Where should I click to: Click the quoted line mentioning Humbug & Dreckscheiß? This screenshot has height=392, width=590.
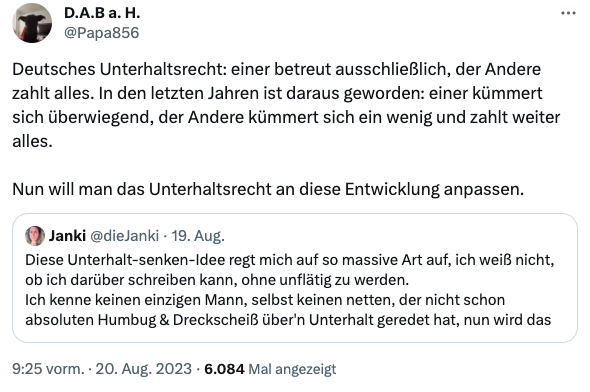tap(288, 320)
